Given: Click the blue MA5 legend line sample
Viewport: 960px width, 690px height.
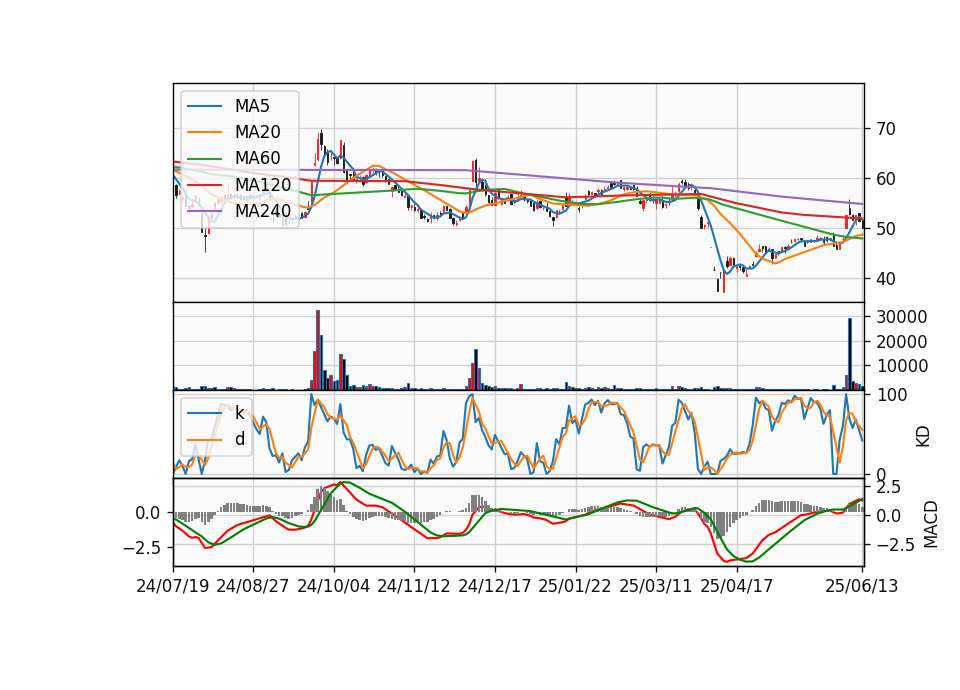Looking at the screenshot, I should tap(204, 106).
